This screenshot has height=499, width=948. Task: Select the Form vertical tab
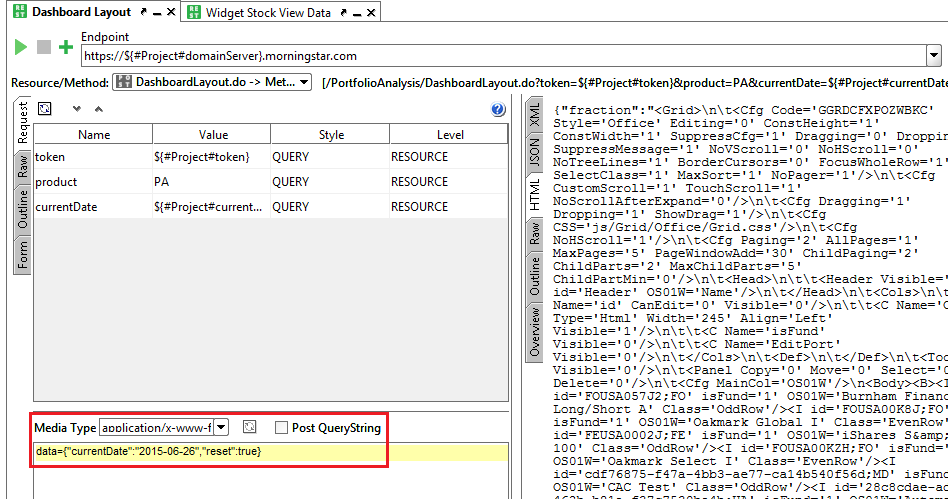pos(22,255)
